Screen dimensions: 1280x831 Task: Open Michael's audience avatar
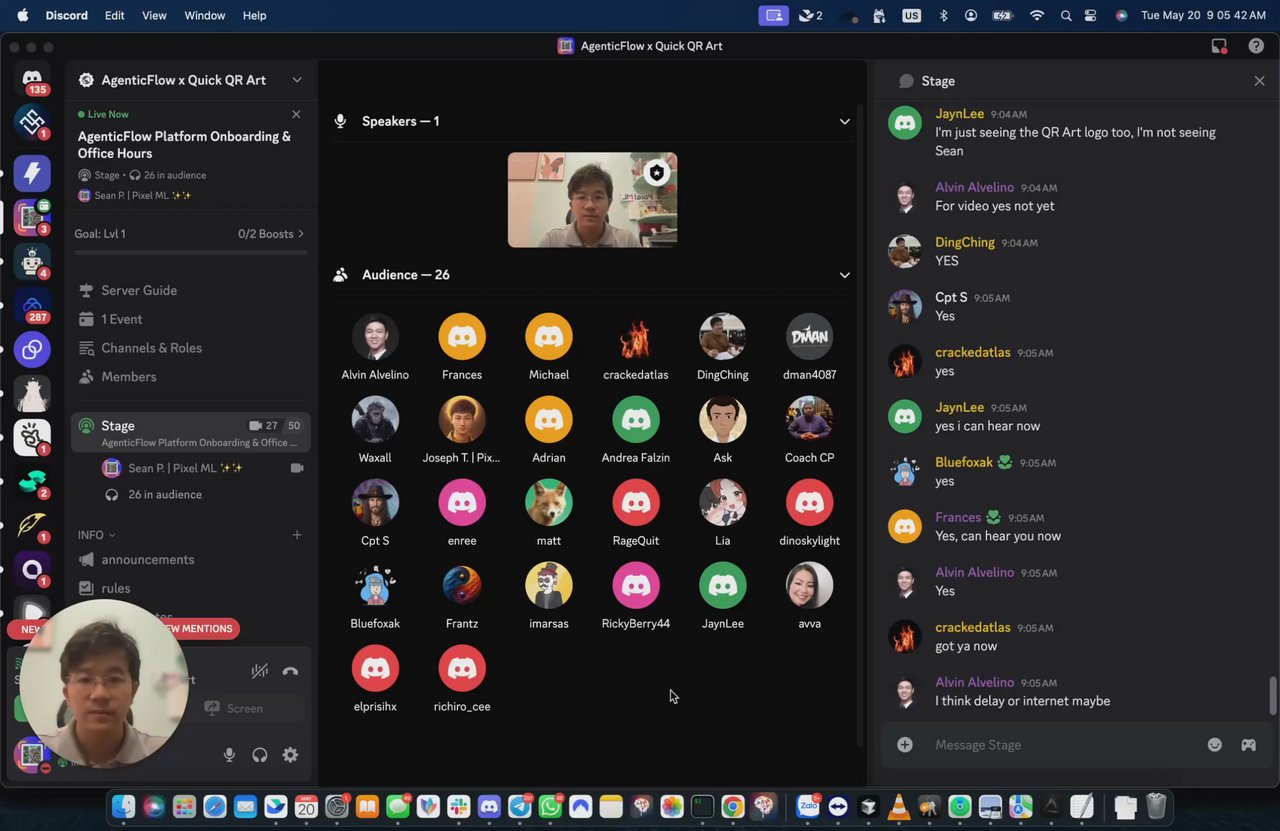[x=549, y=337]
